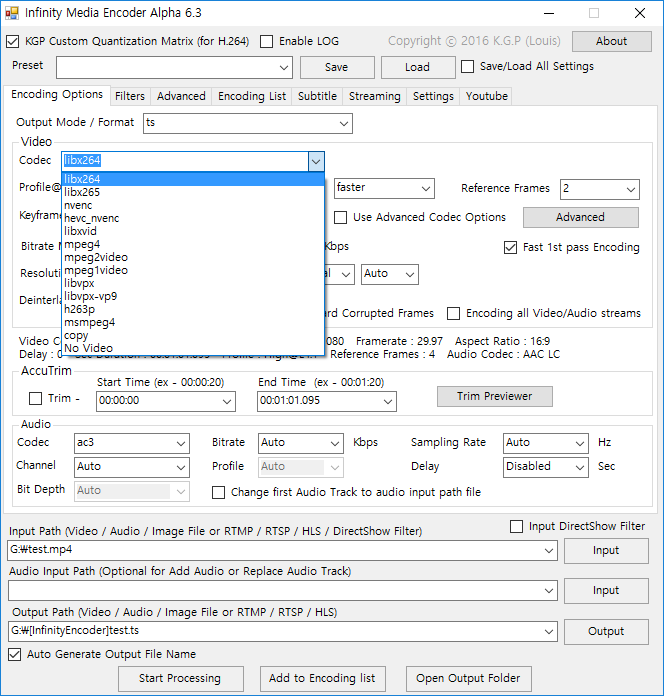Disable Fast 1st pass Encoding
Viewport: 664px width, 696px height.
click(511, 247)
